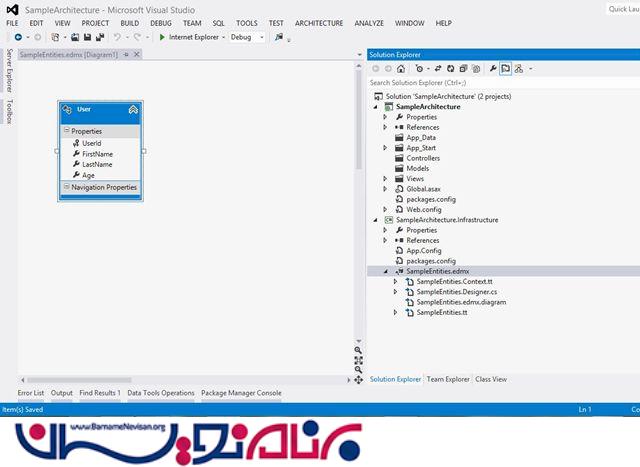Collapse the SampleArchitecture.Infrastructure project node
Screen dimensions: 640x467
(x=376, y=220)
